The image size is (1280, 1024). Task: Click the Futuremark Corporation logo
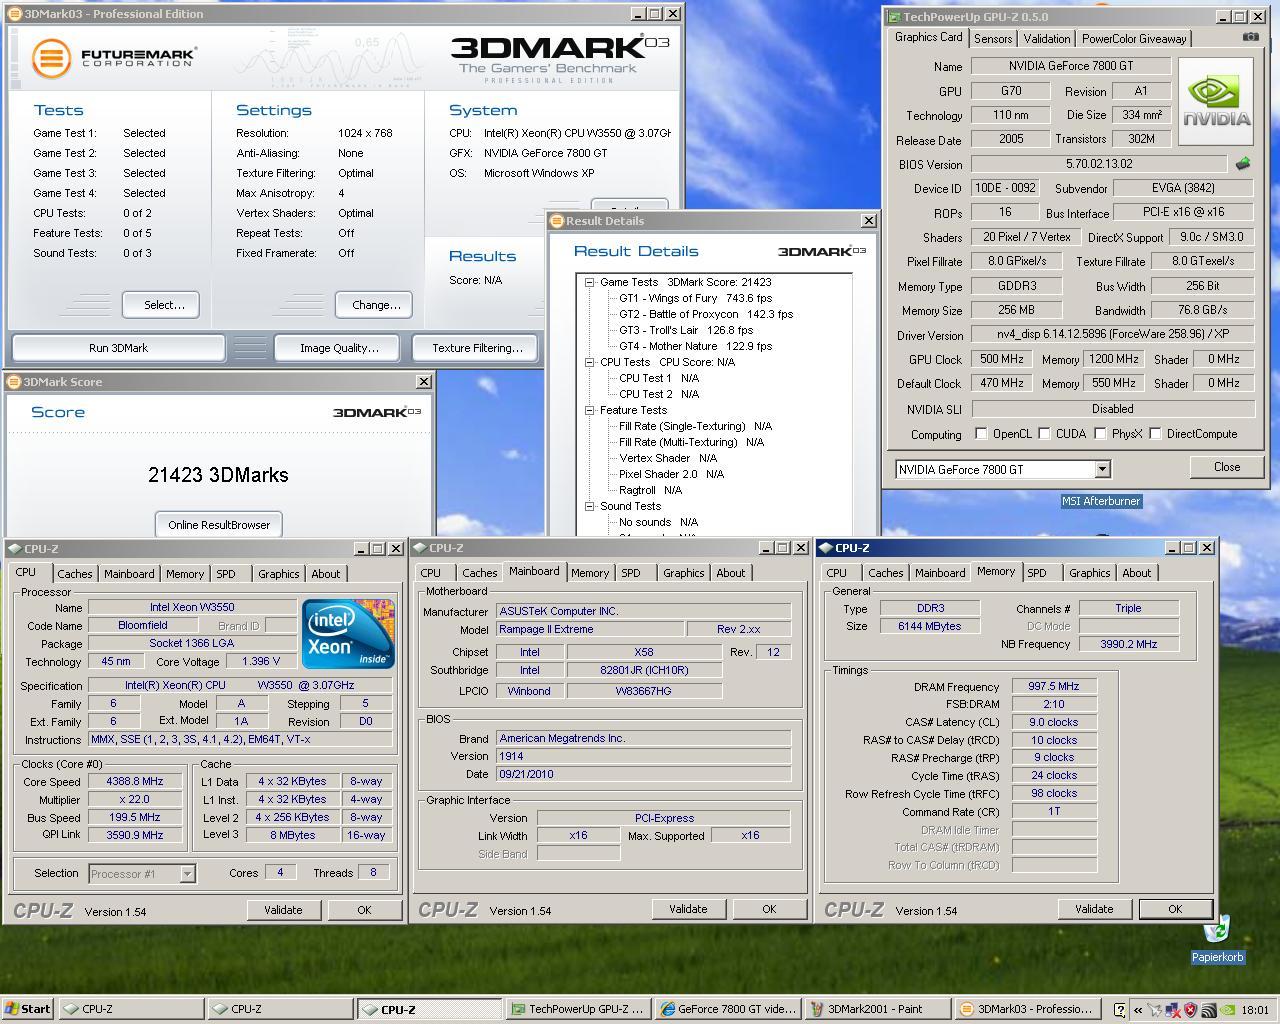click(x=113, y=58)
